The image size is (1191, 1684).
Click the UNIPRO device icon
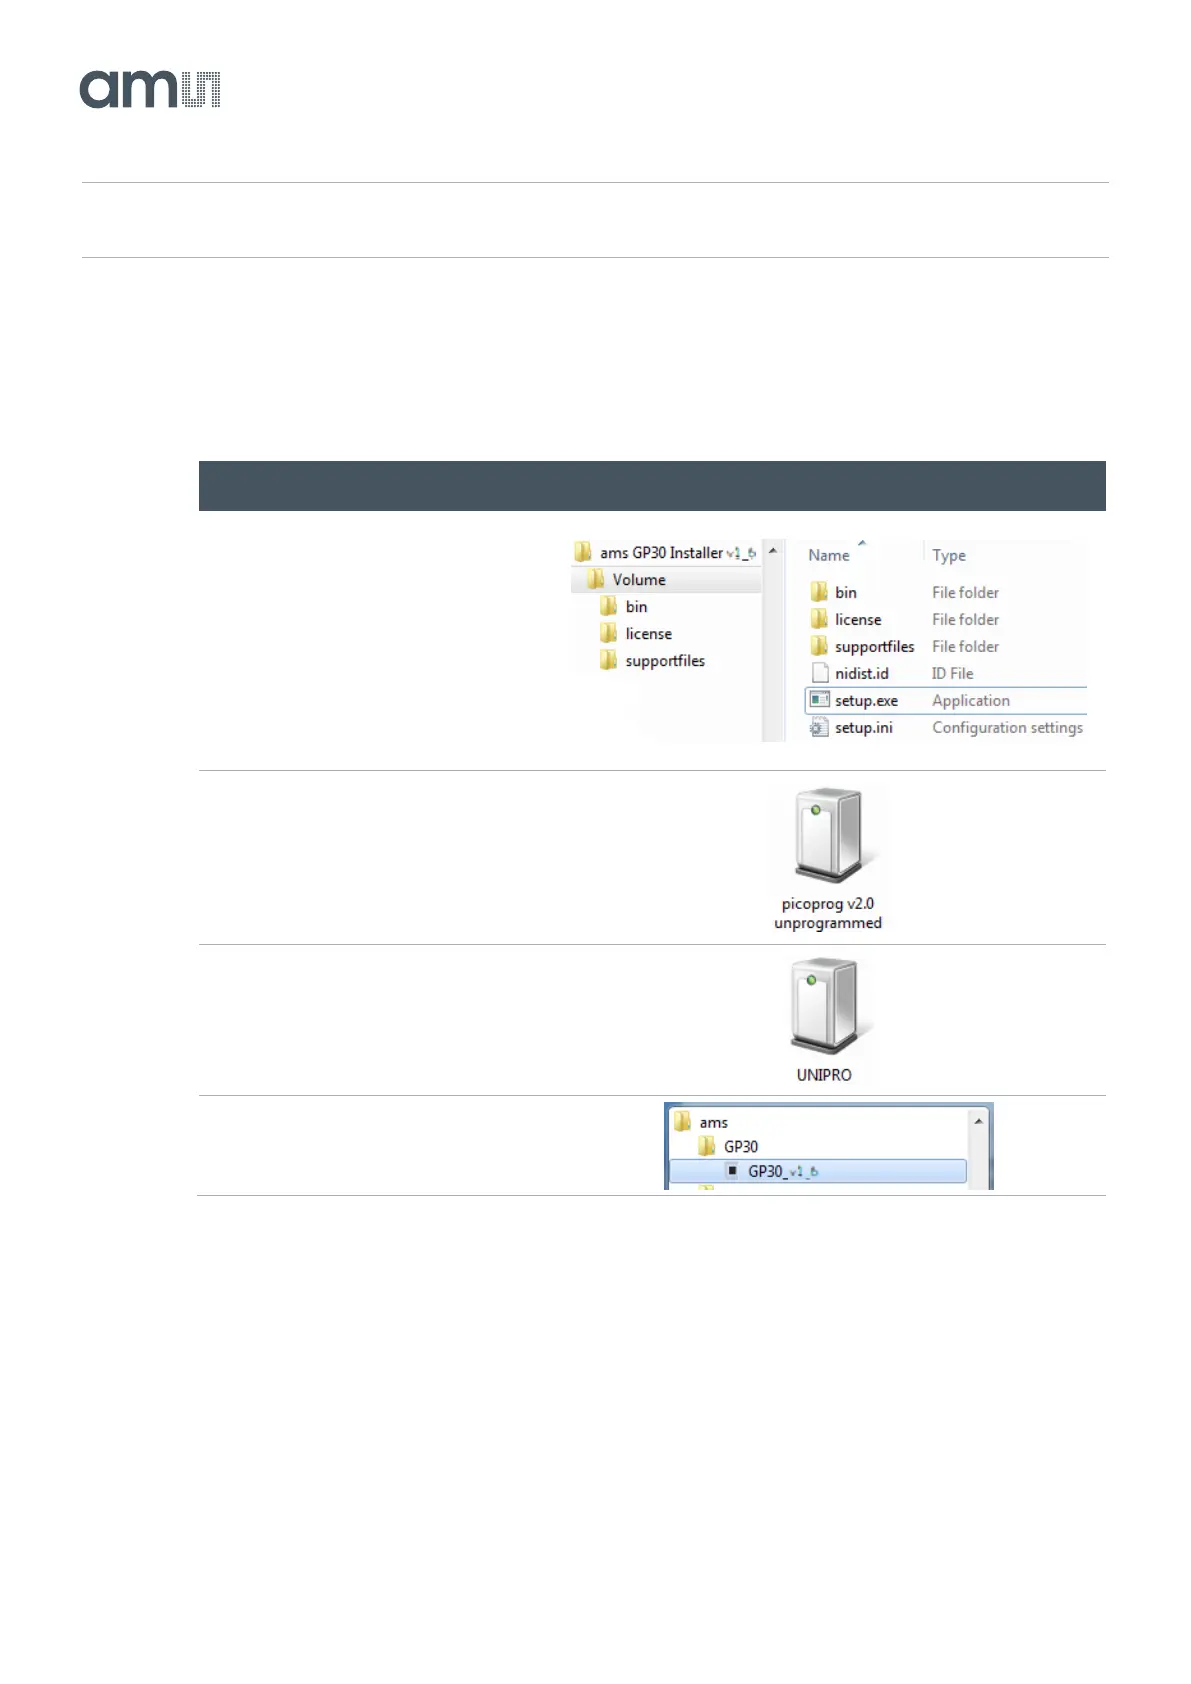pyautogui.click(x=824, y=1008)
